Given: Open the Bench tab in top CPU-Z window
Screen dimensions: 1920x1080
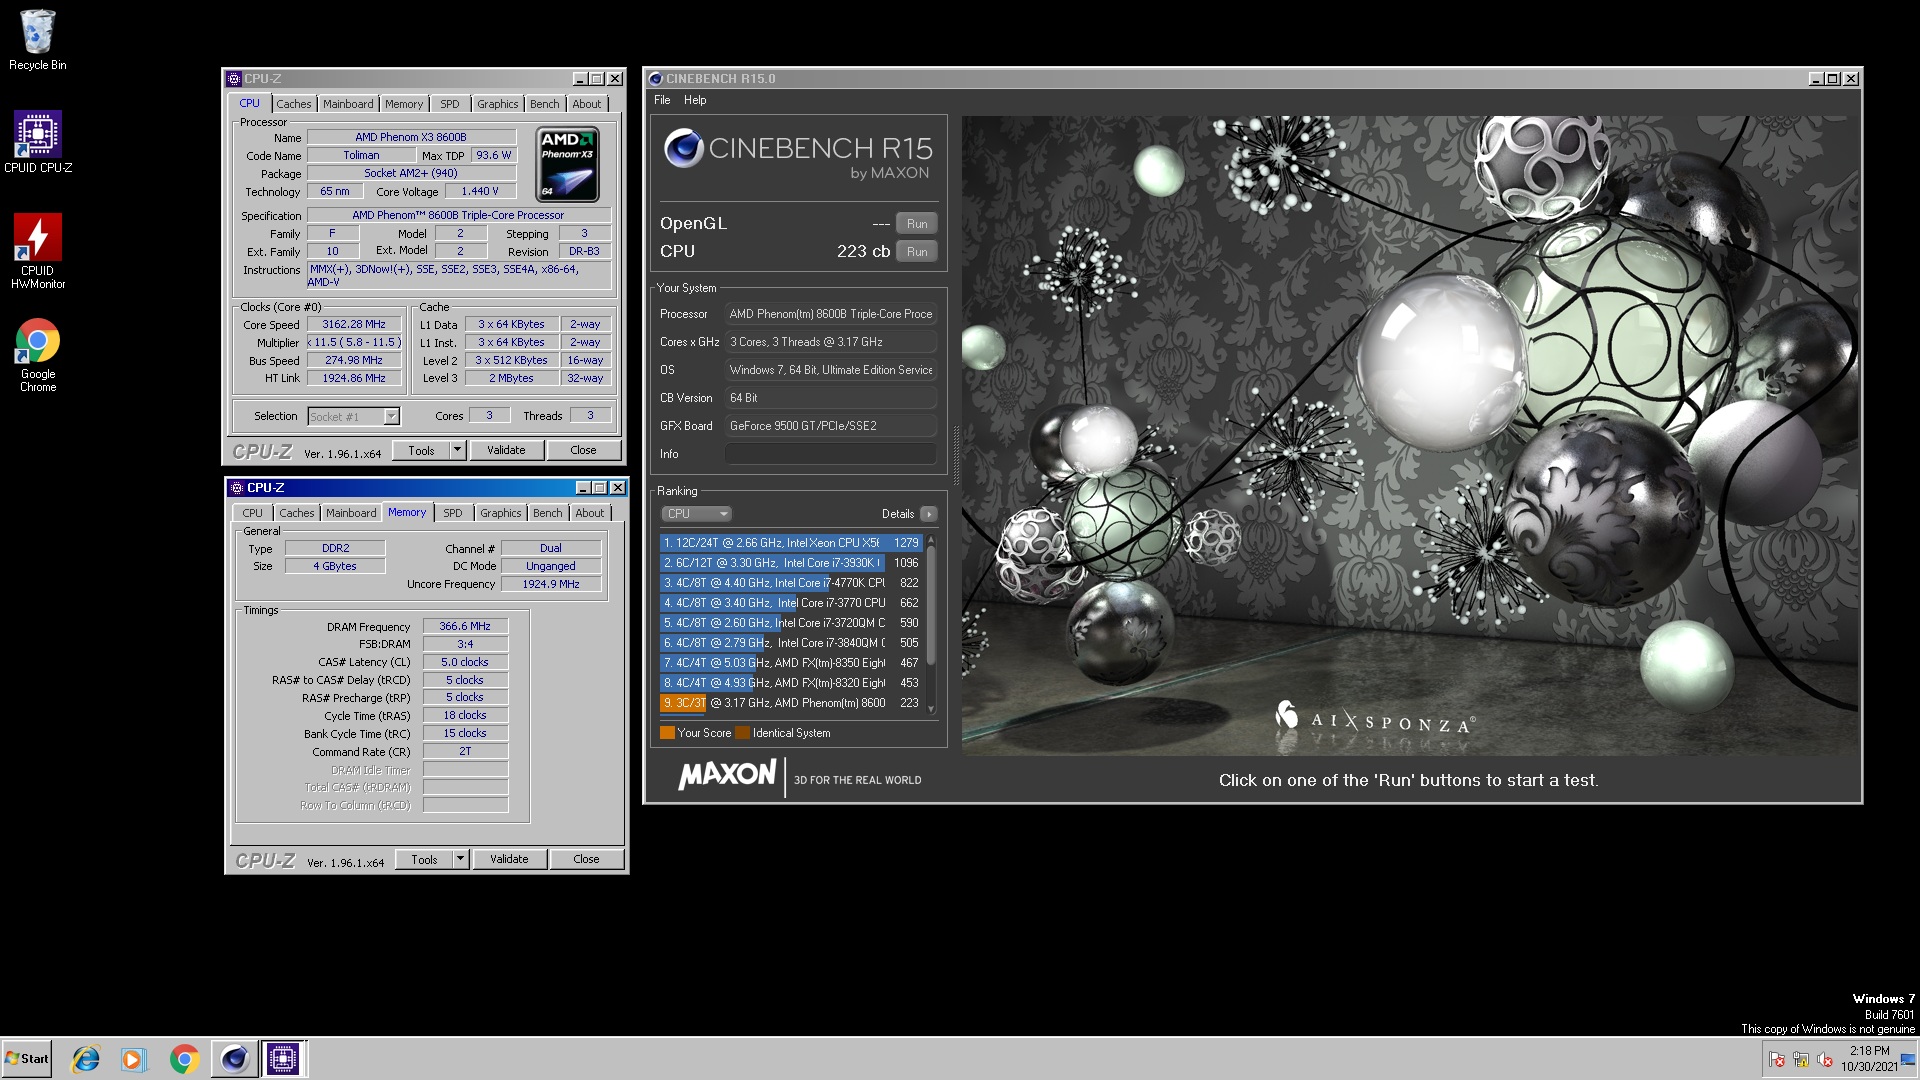Looking at the screenshot, I should 545,104.
